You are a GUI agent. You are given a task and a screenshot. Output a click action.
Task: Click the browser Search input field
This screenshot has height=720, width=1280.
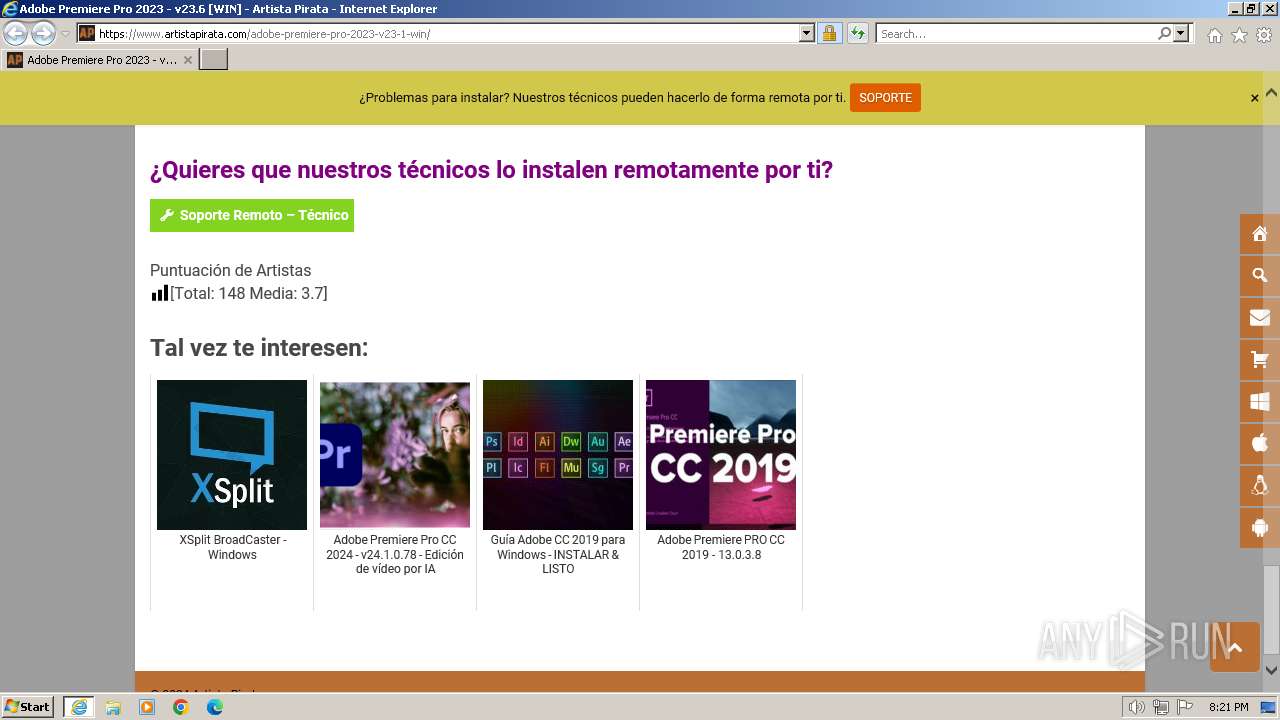[x=1016, y=34]
